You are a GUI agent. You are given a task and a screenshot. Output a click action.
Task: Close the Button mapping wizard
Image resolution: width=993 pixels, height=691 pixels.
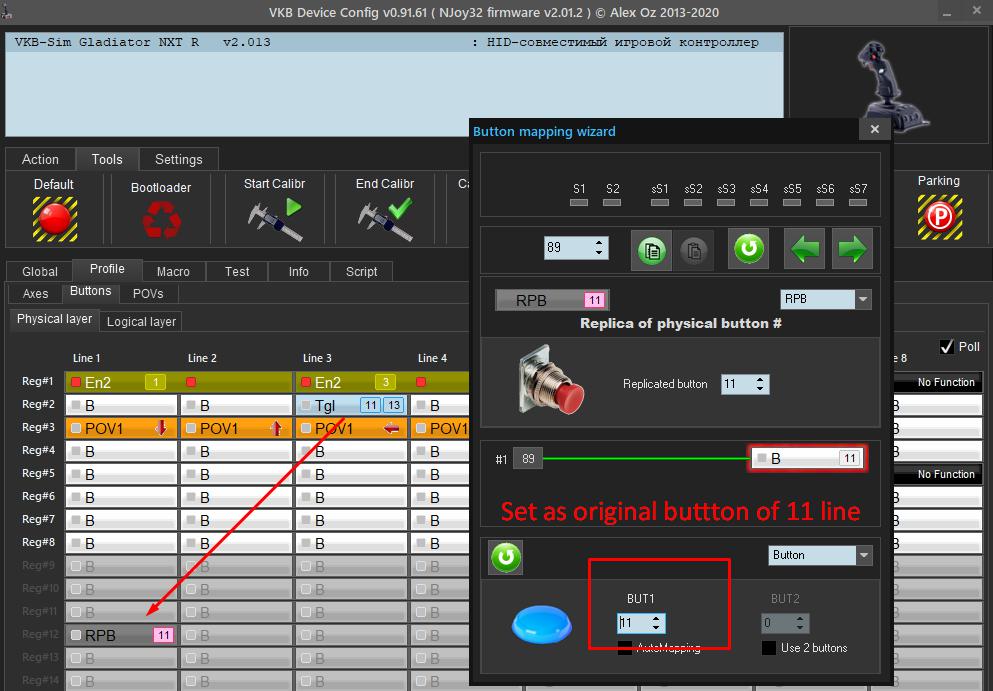(875, 129)
